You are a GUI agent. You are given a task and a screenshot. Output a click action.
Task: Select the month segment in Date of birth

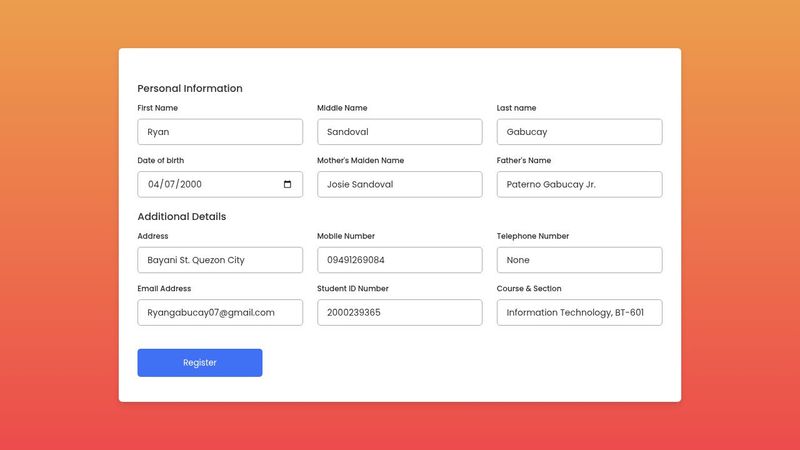point(154,184)
